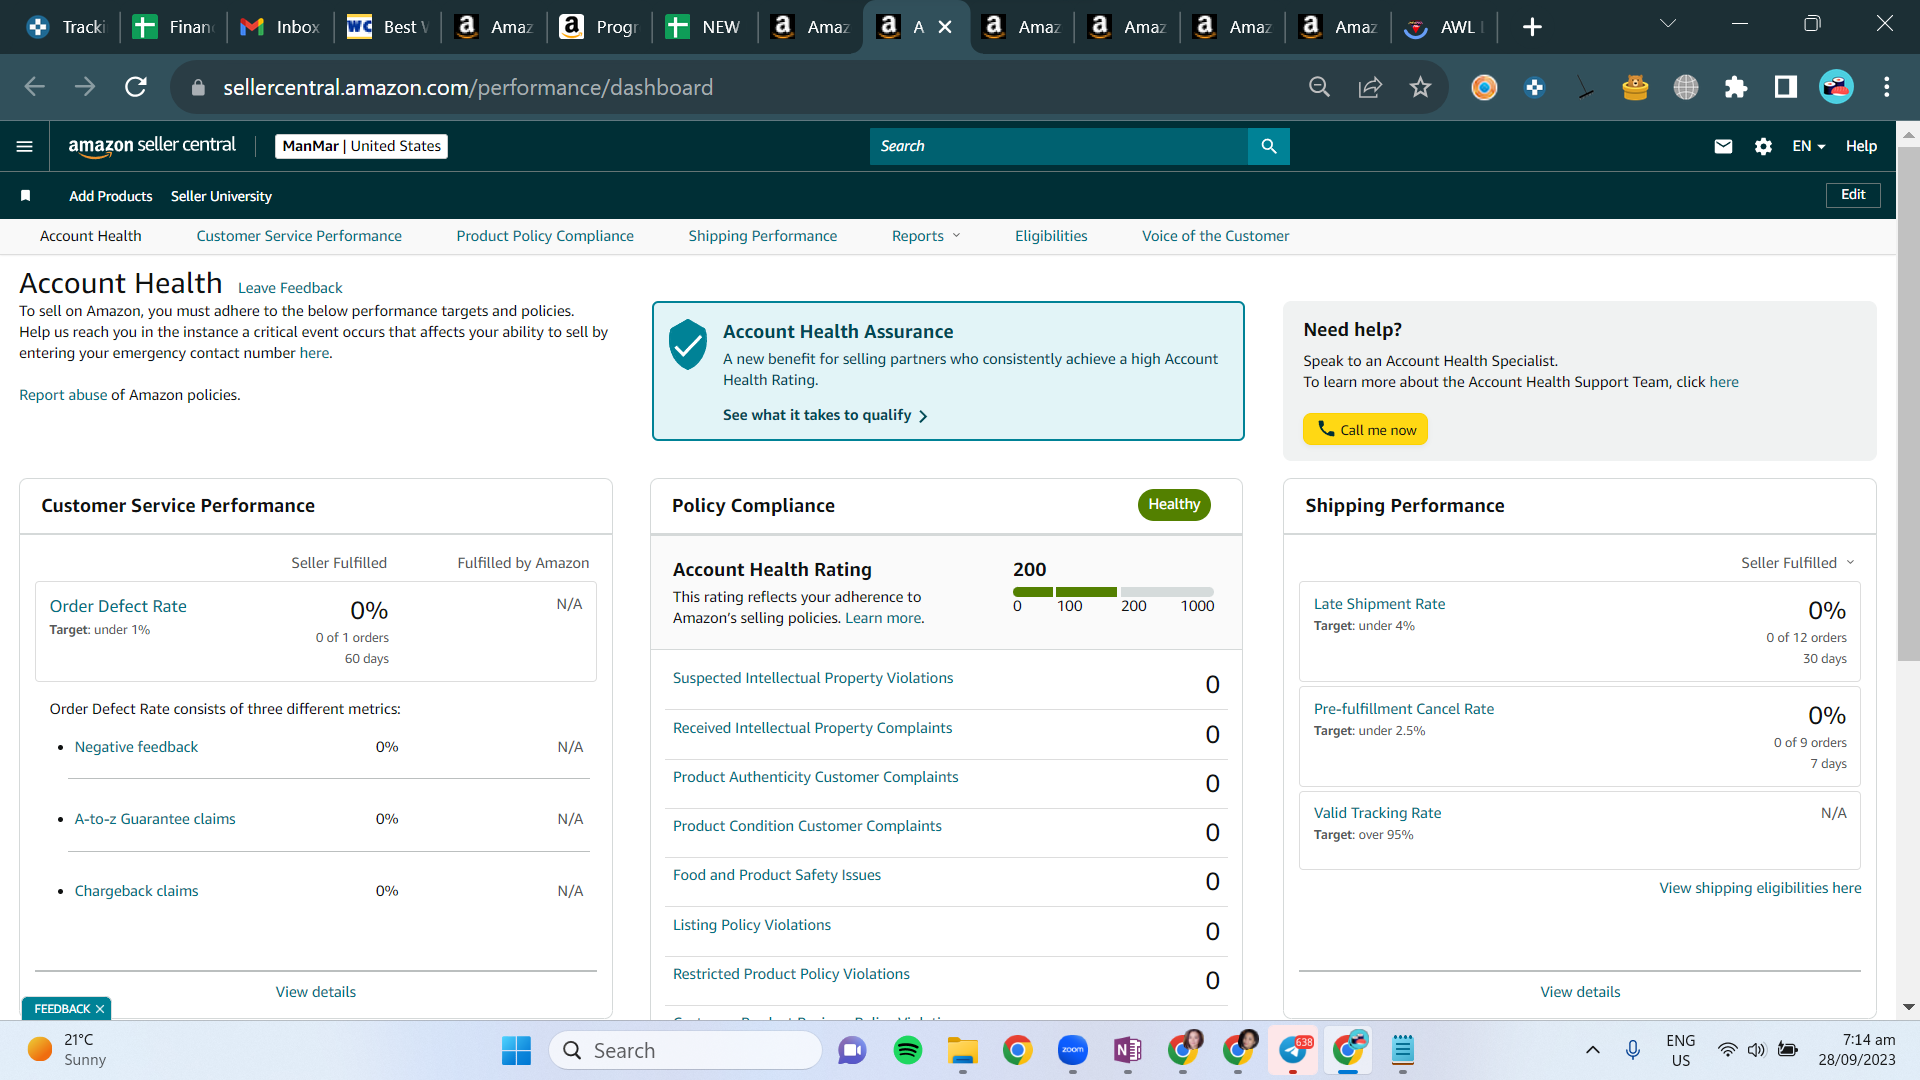Click the search magnifier button in Seller Central
This screenshot has height=1080, width=1920.
point(1269,146)
